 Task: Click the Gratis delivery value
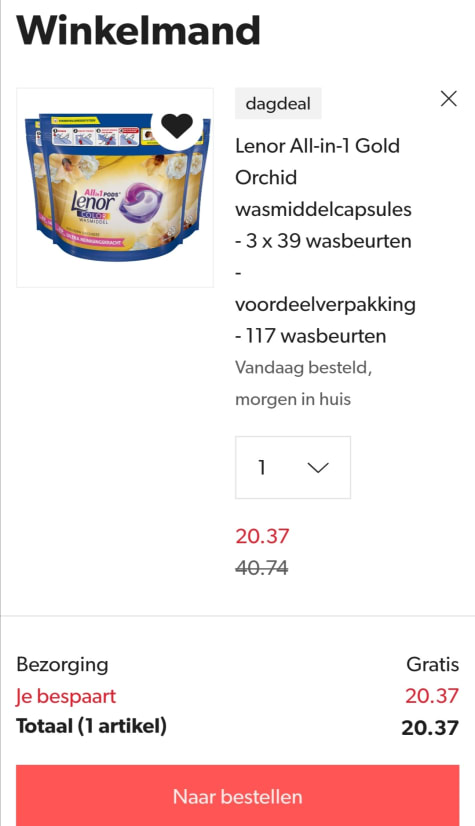(x=432, y=665)
